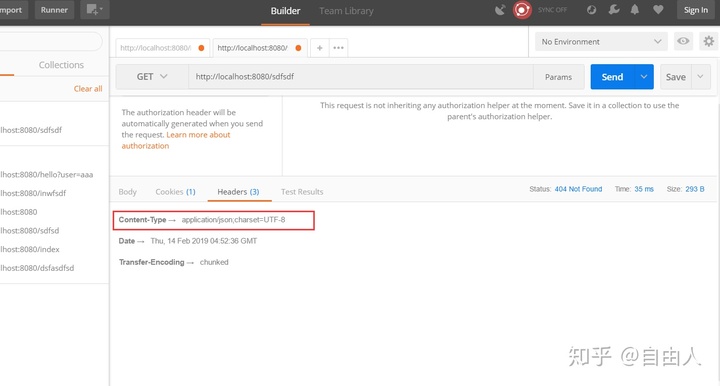The image size is (720, 386).
Task: Click the application/json;charset=UTF-8 value
Action: pyautogui.click(x=233, y=220)
